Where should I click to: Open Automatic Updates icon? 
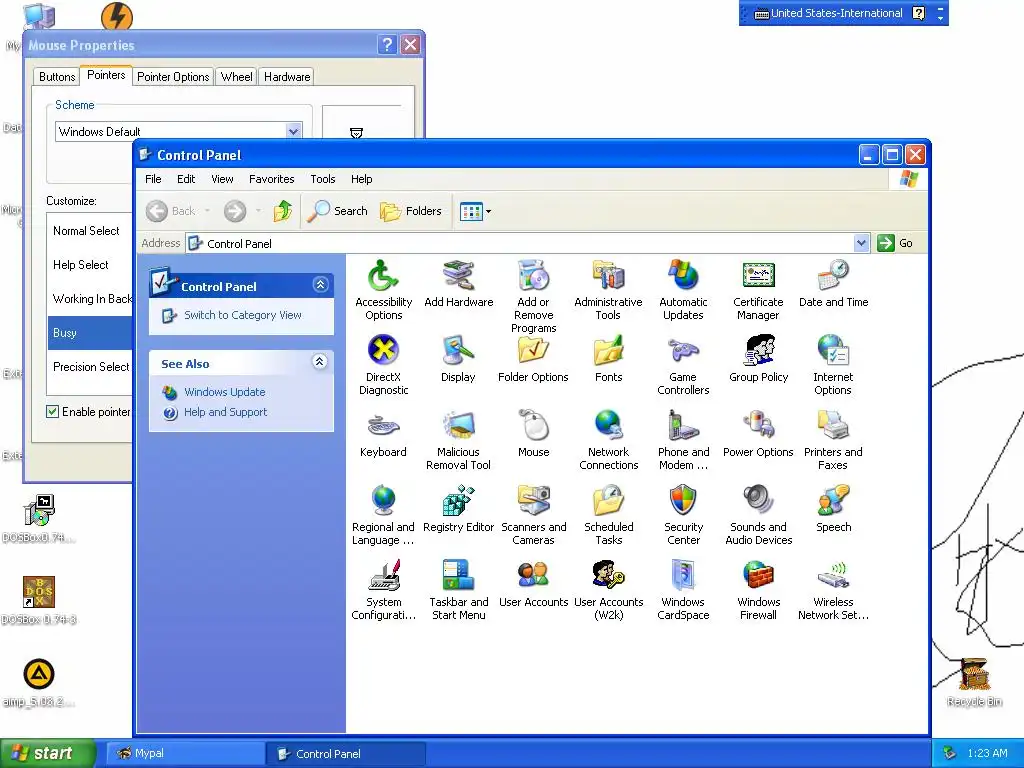(x=683, y=290)
